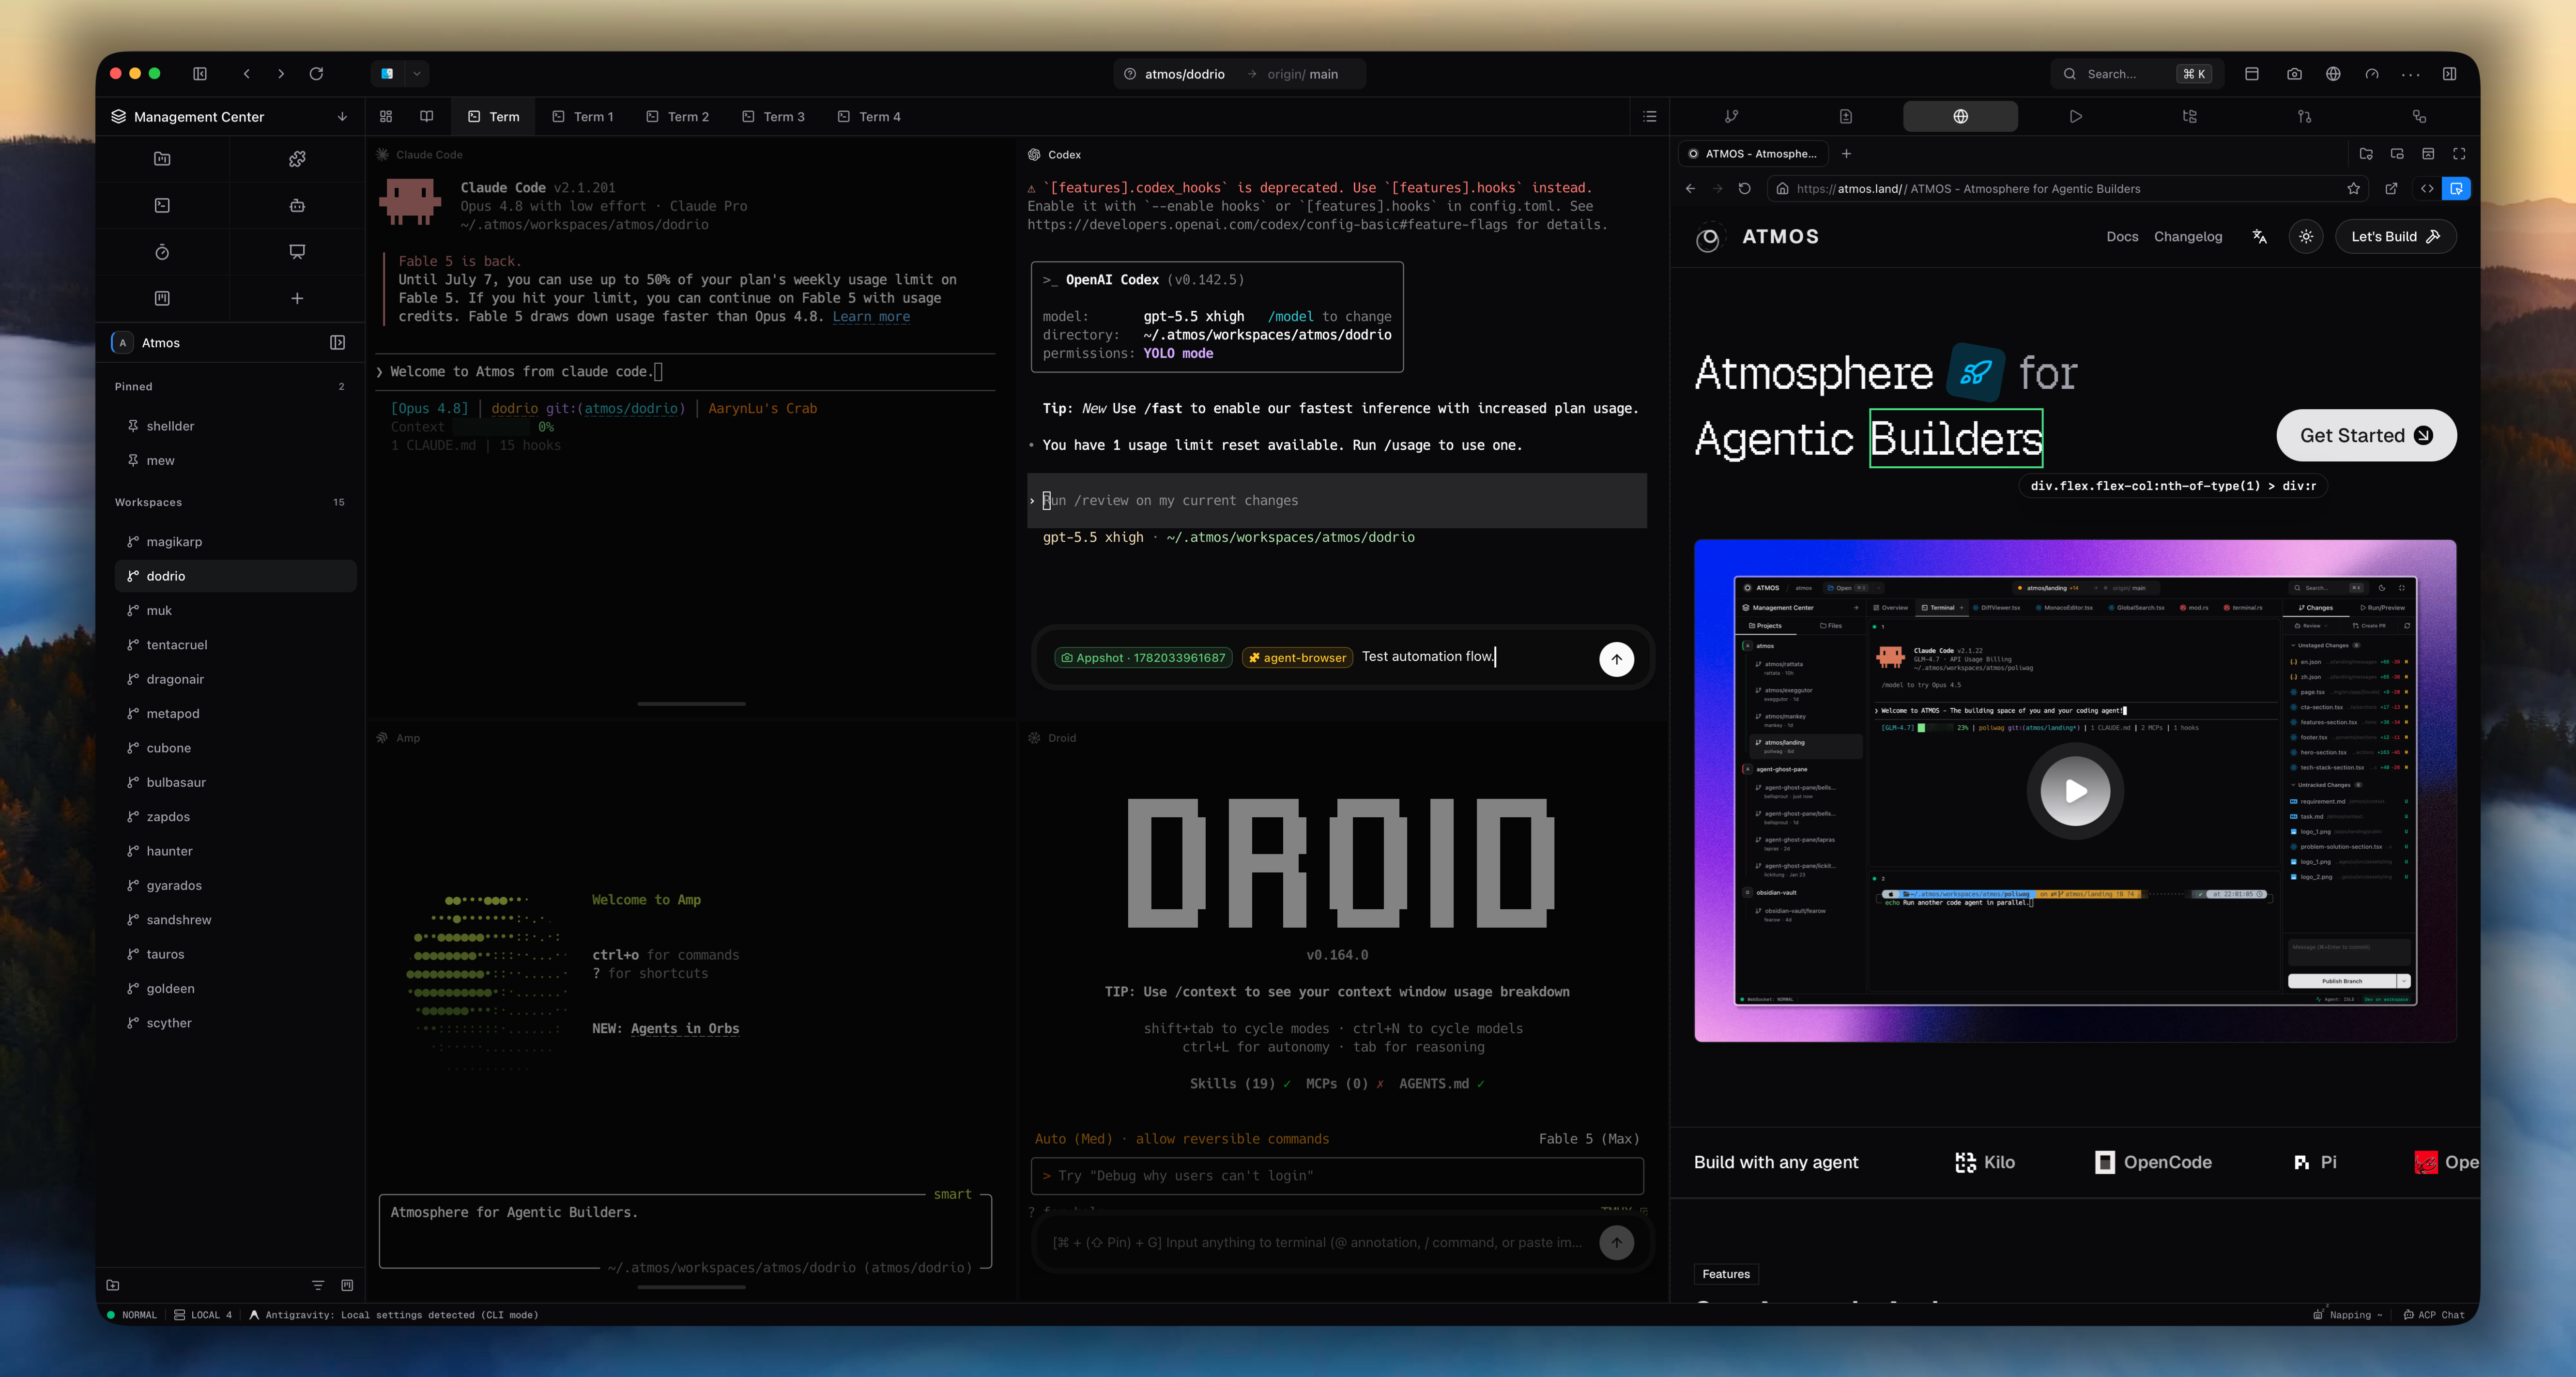Screen dimensions: 2576x1377
Task: Toggle the code view button in browser bar
Action: [2427, 189]
